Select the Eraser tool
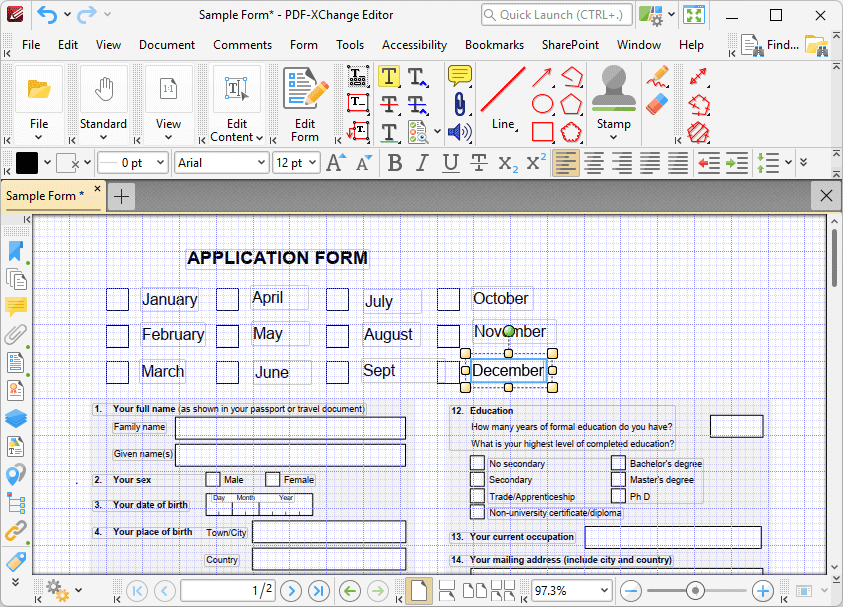Viewport: 843px width, 607px height. 657,104
